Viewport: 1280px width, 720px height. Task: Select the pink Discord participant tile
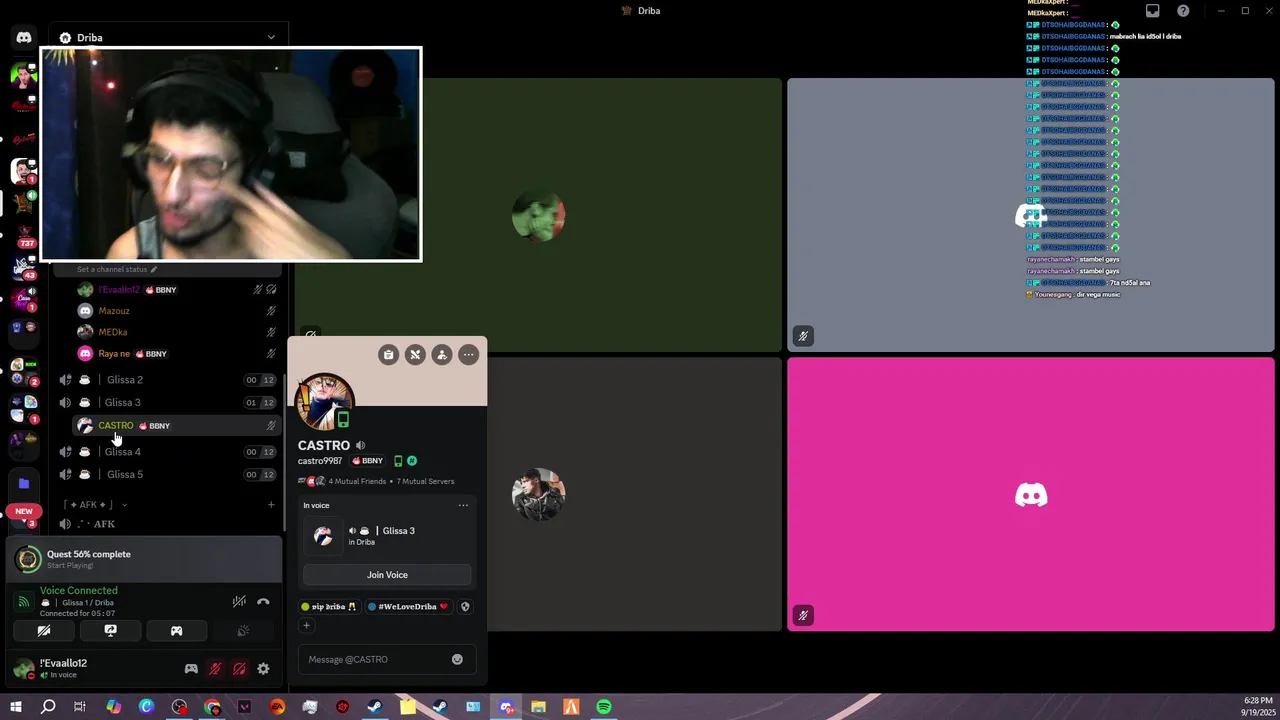click(1031, 495)
